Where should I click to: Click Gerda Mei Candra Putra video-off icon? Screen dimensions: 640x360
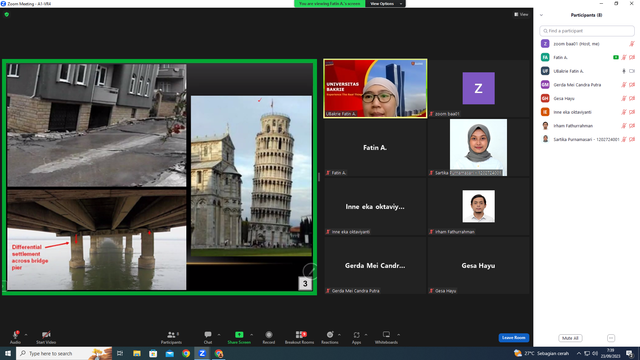(x=632, y=85)
